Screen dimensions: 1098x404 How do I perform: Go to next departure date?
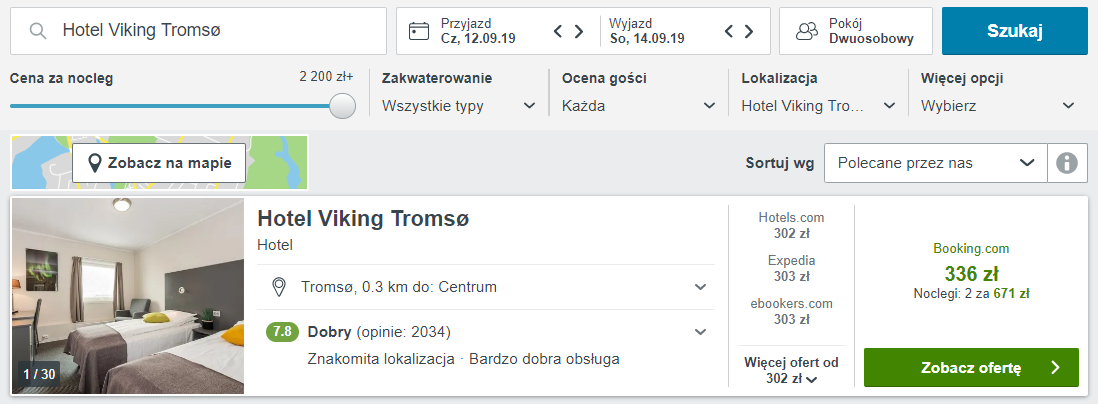748,31
